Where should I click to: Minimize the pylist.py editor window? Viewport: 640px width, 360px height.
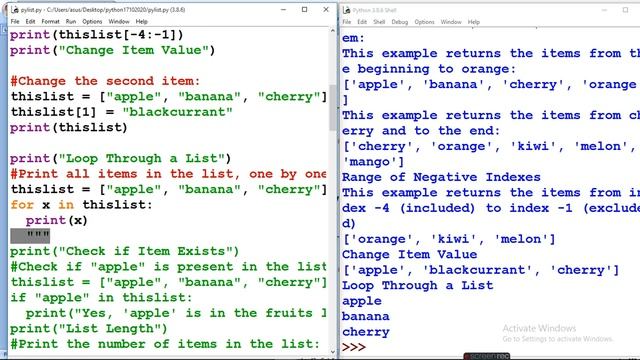click(284, 9)
